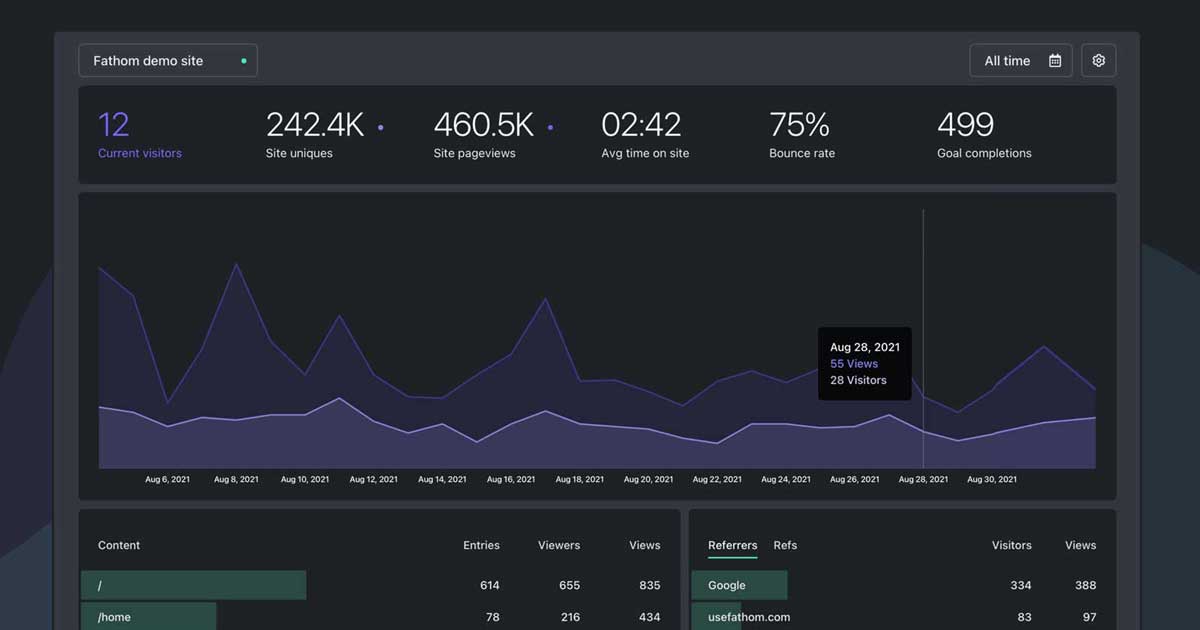
Task: Expand the Content panel options
Action: pyautogui.click(x=118, y=545)
